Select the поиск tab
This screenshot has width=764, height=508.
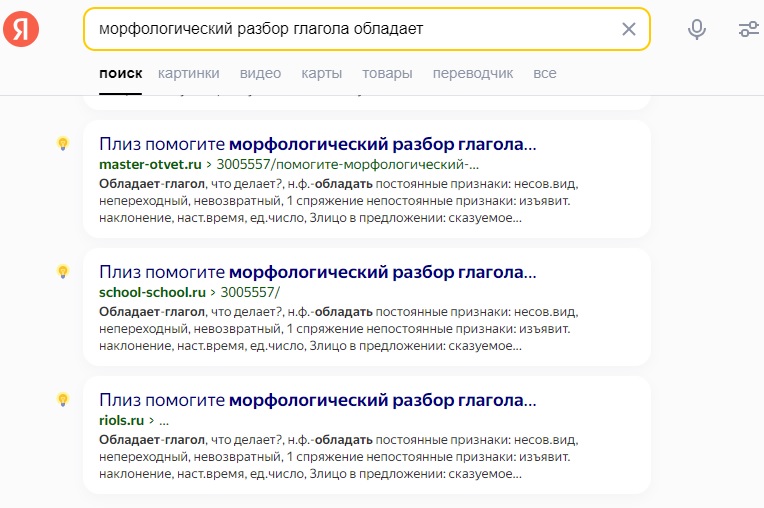coord(120,73)
